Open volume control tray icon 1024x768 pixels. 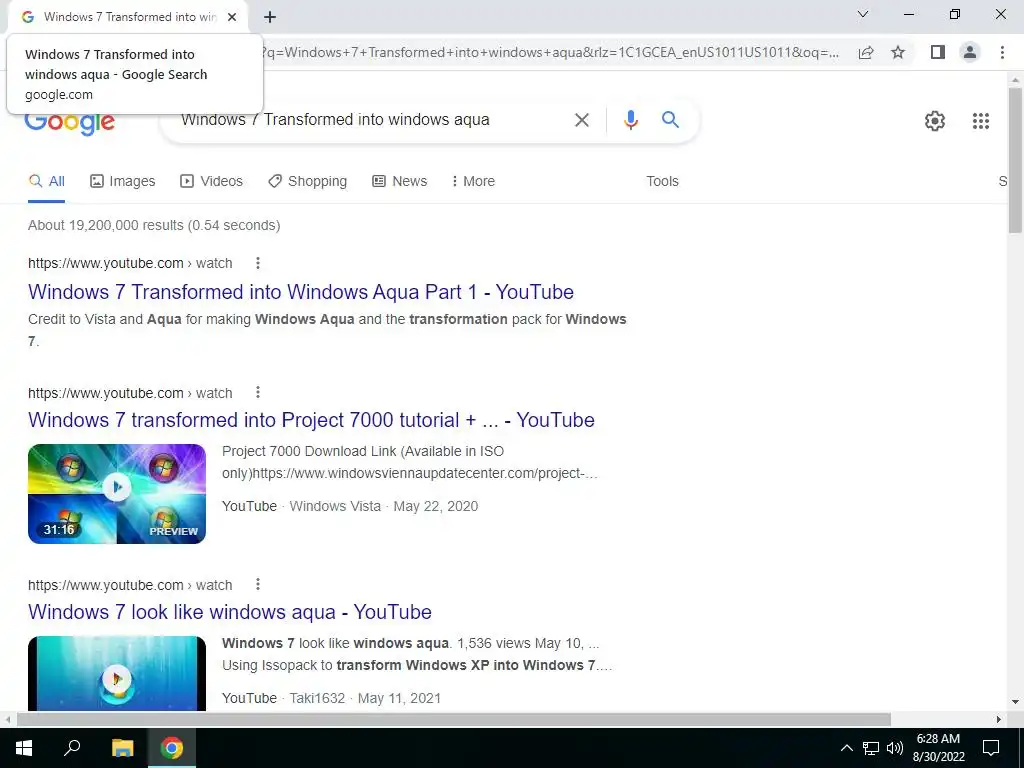click(x=895, y=748)
